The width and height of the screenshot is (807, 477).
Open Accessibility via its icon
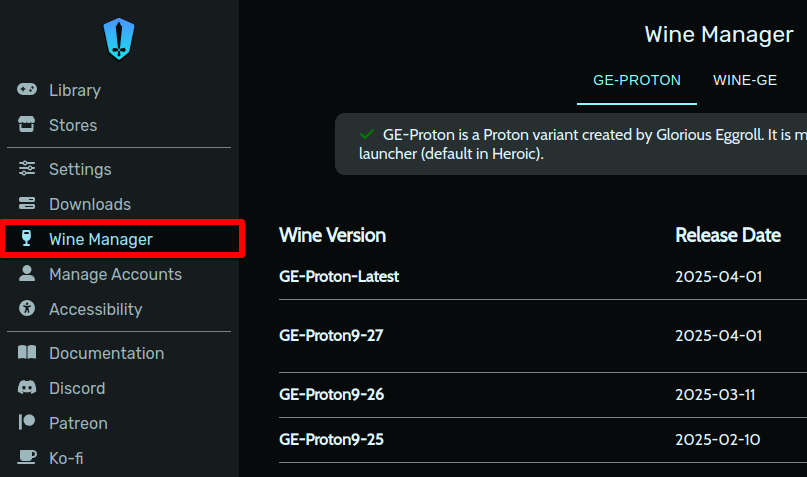(x=27, y=309)
